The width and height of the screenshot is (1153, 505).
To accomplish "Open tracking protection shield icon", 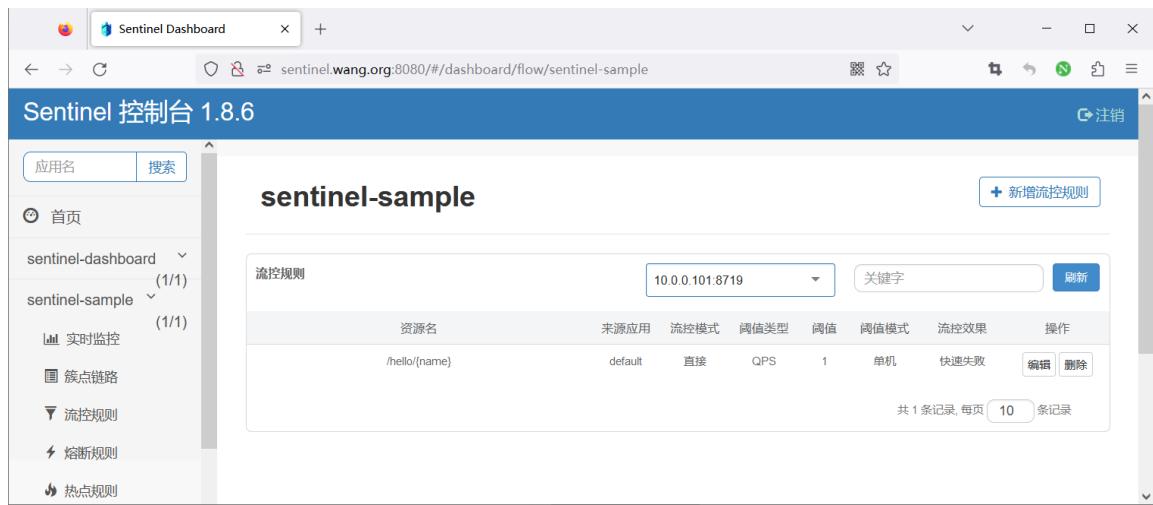I will pyautogui.click(x=211, y=69).
